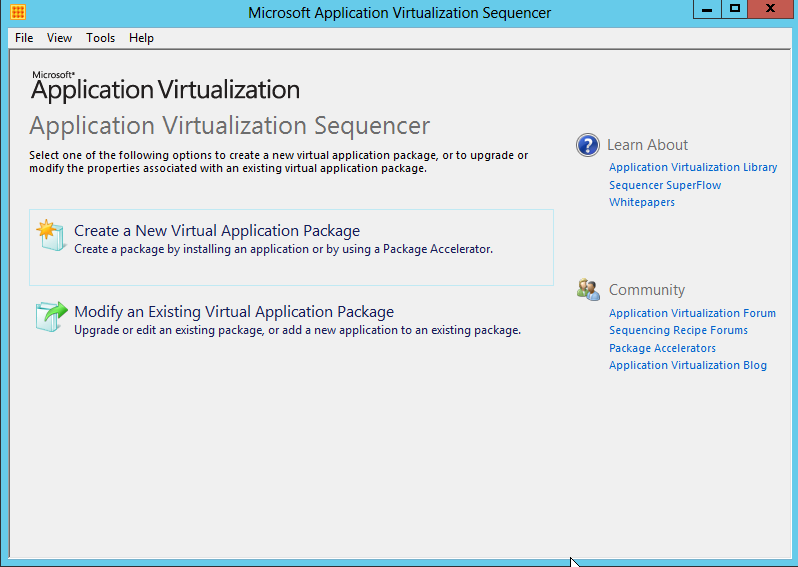Open the View menu
This screenshot has width=798, height=567.
tap(60, 38)
